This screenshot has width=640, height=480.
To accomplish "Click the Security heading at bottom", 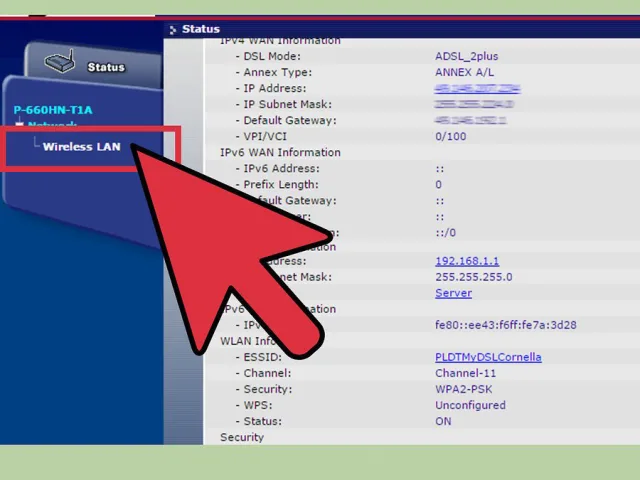I will (242, 437).
